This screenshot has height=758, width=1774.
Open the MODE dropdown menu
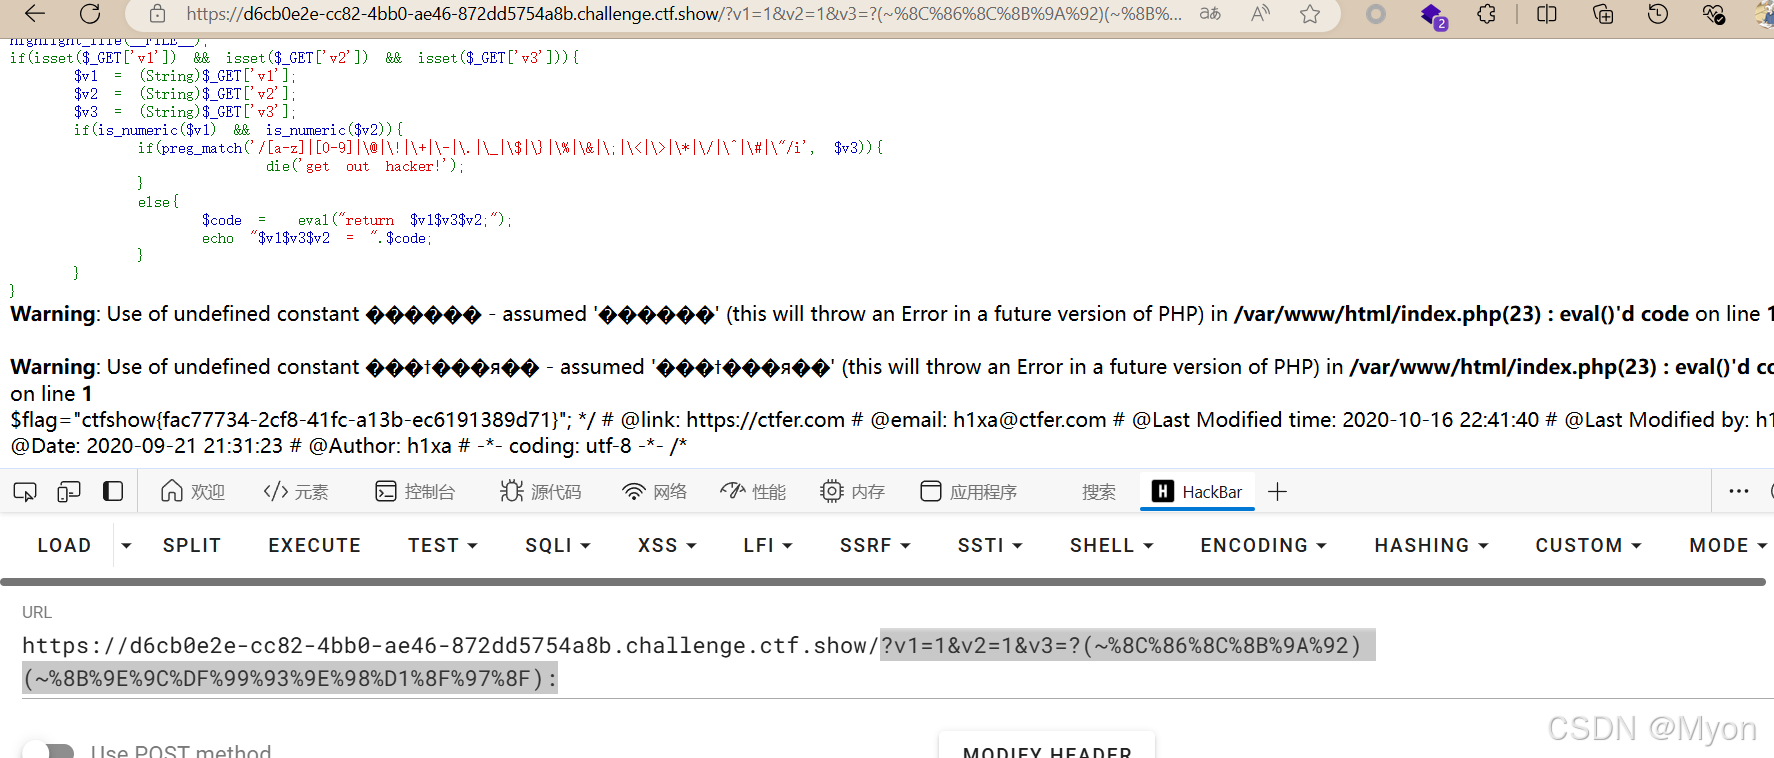(x=1728, y=545)
